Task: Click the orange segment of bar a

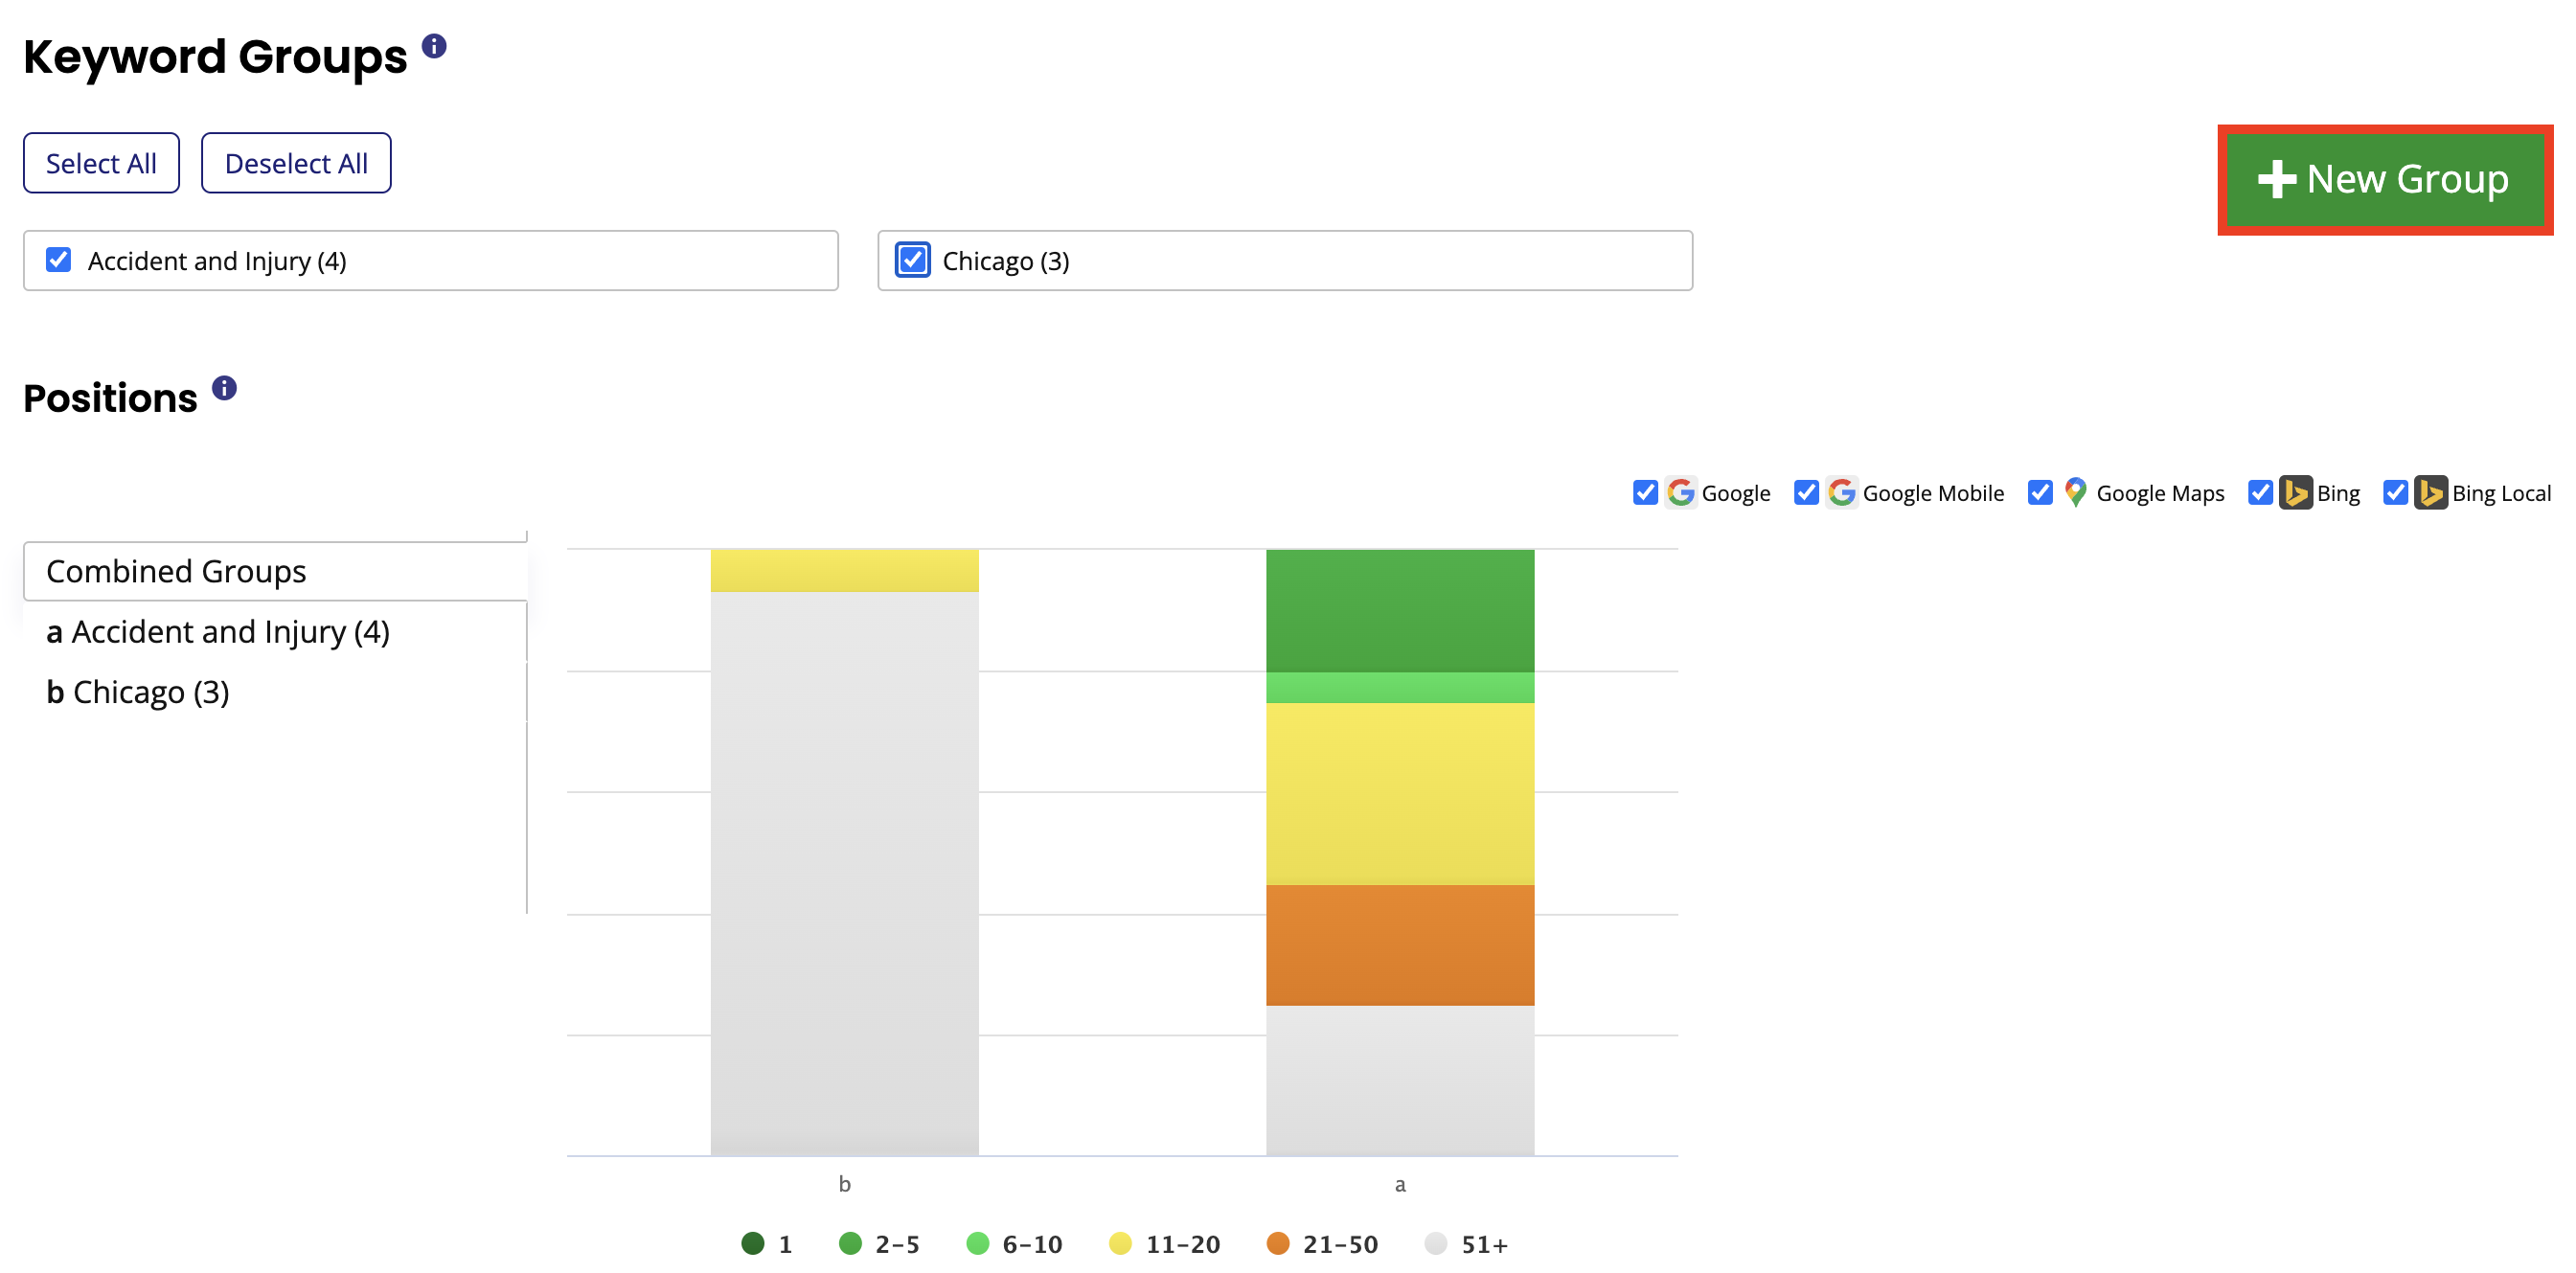Action: coord(1400,945)
